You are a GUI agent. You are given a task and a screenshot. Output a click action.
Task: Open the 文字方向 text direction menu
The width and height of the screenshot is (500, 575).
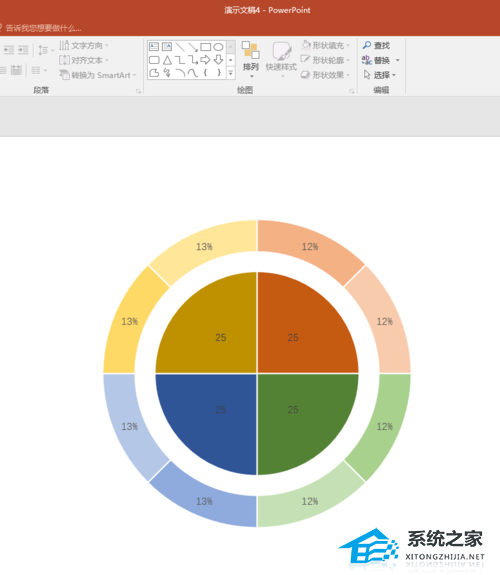[84, 45]
